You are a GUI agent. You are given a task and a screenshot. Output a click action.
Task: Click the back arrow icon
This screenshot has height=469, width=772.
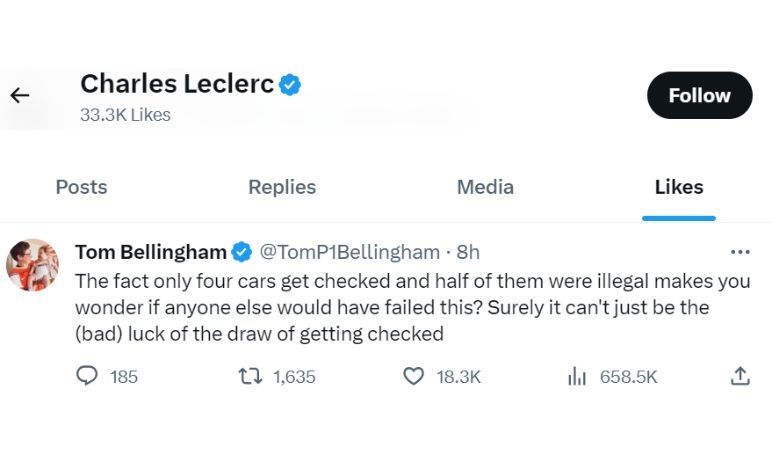[x=20, y=96]
